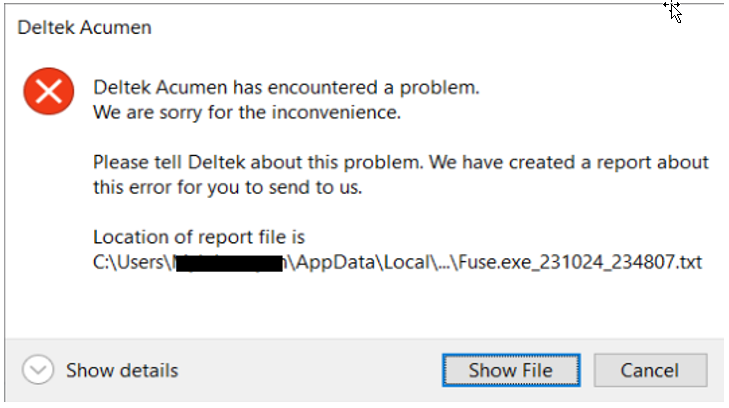Dismiss the dialog with Cancel

point(650,370)
